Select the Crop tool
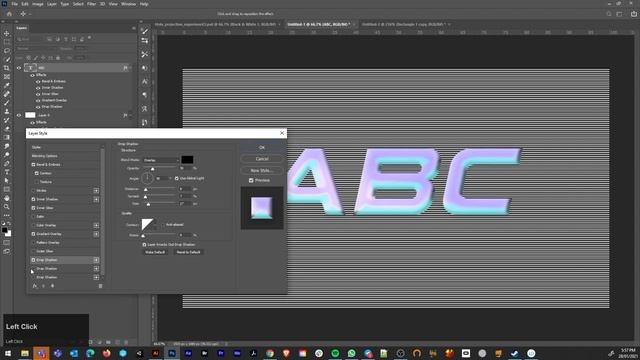 (x=7, y=68)
